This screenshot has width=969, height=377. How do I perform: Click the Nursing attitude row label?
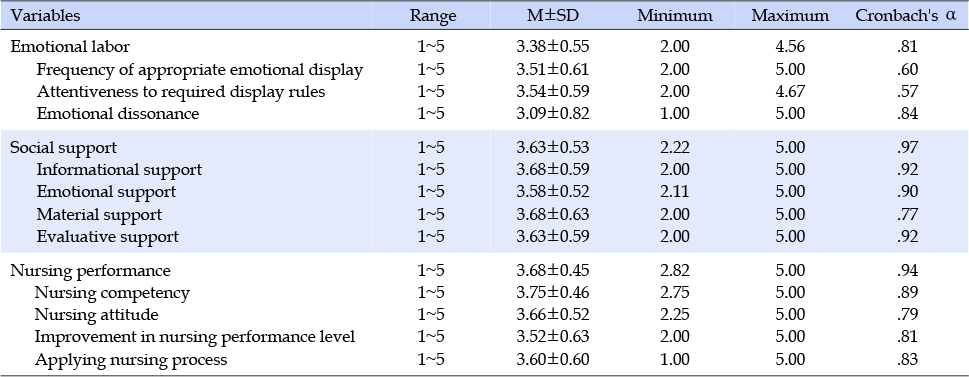[96, 315]
